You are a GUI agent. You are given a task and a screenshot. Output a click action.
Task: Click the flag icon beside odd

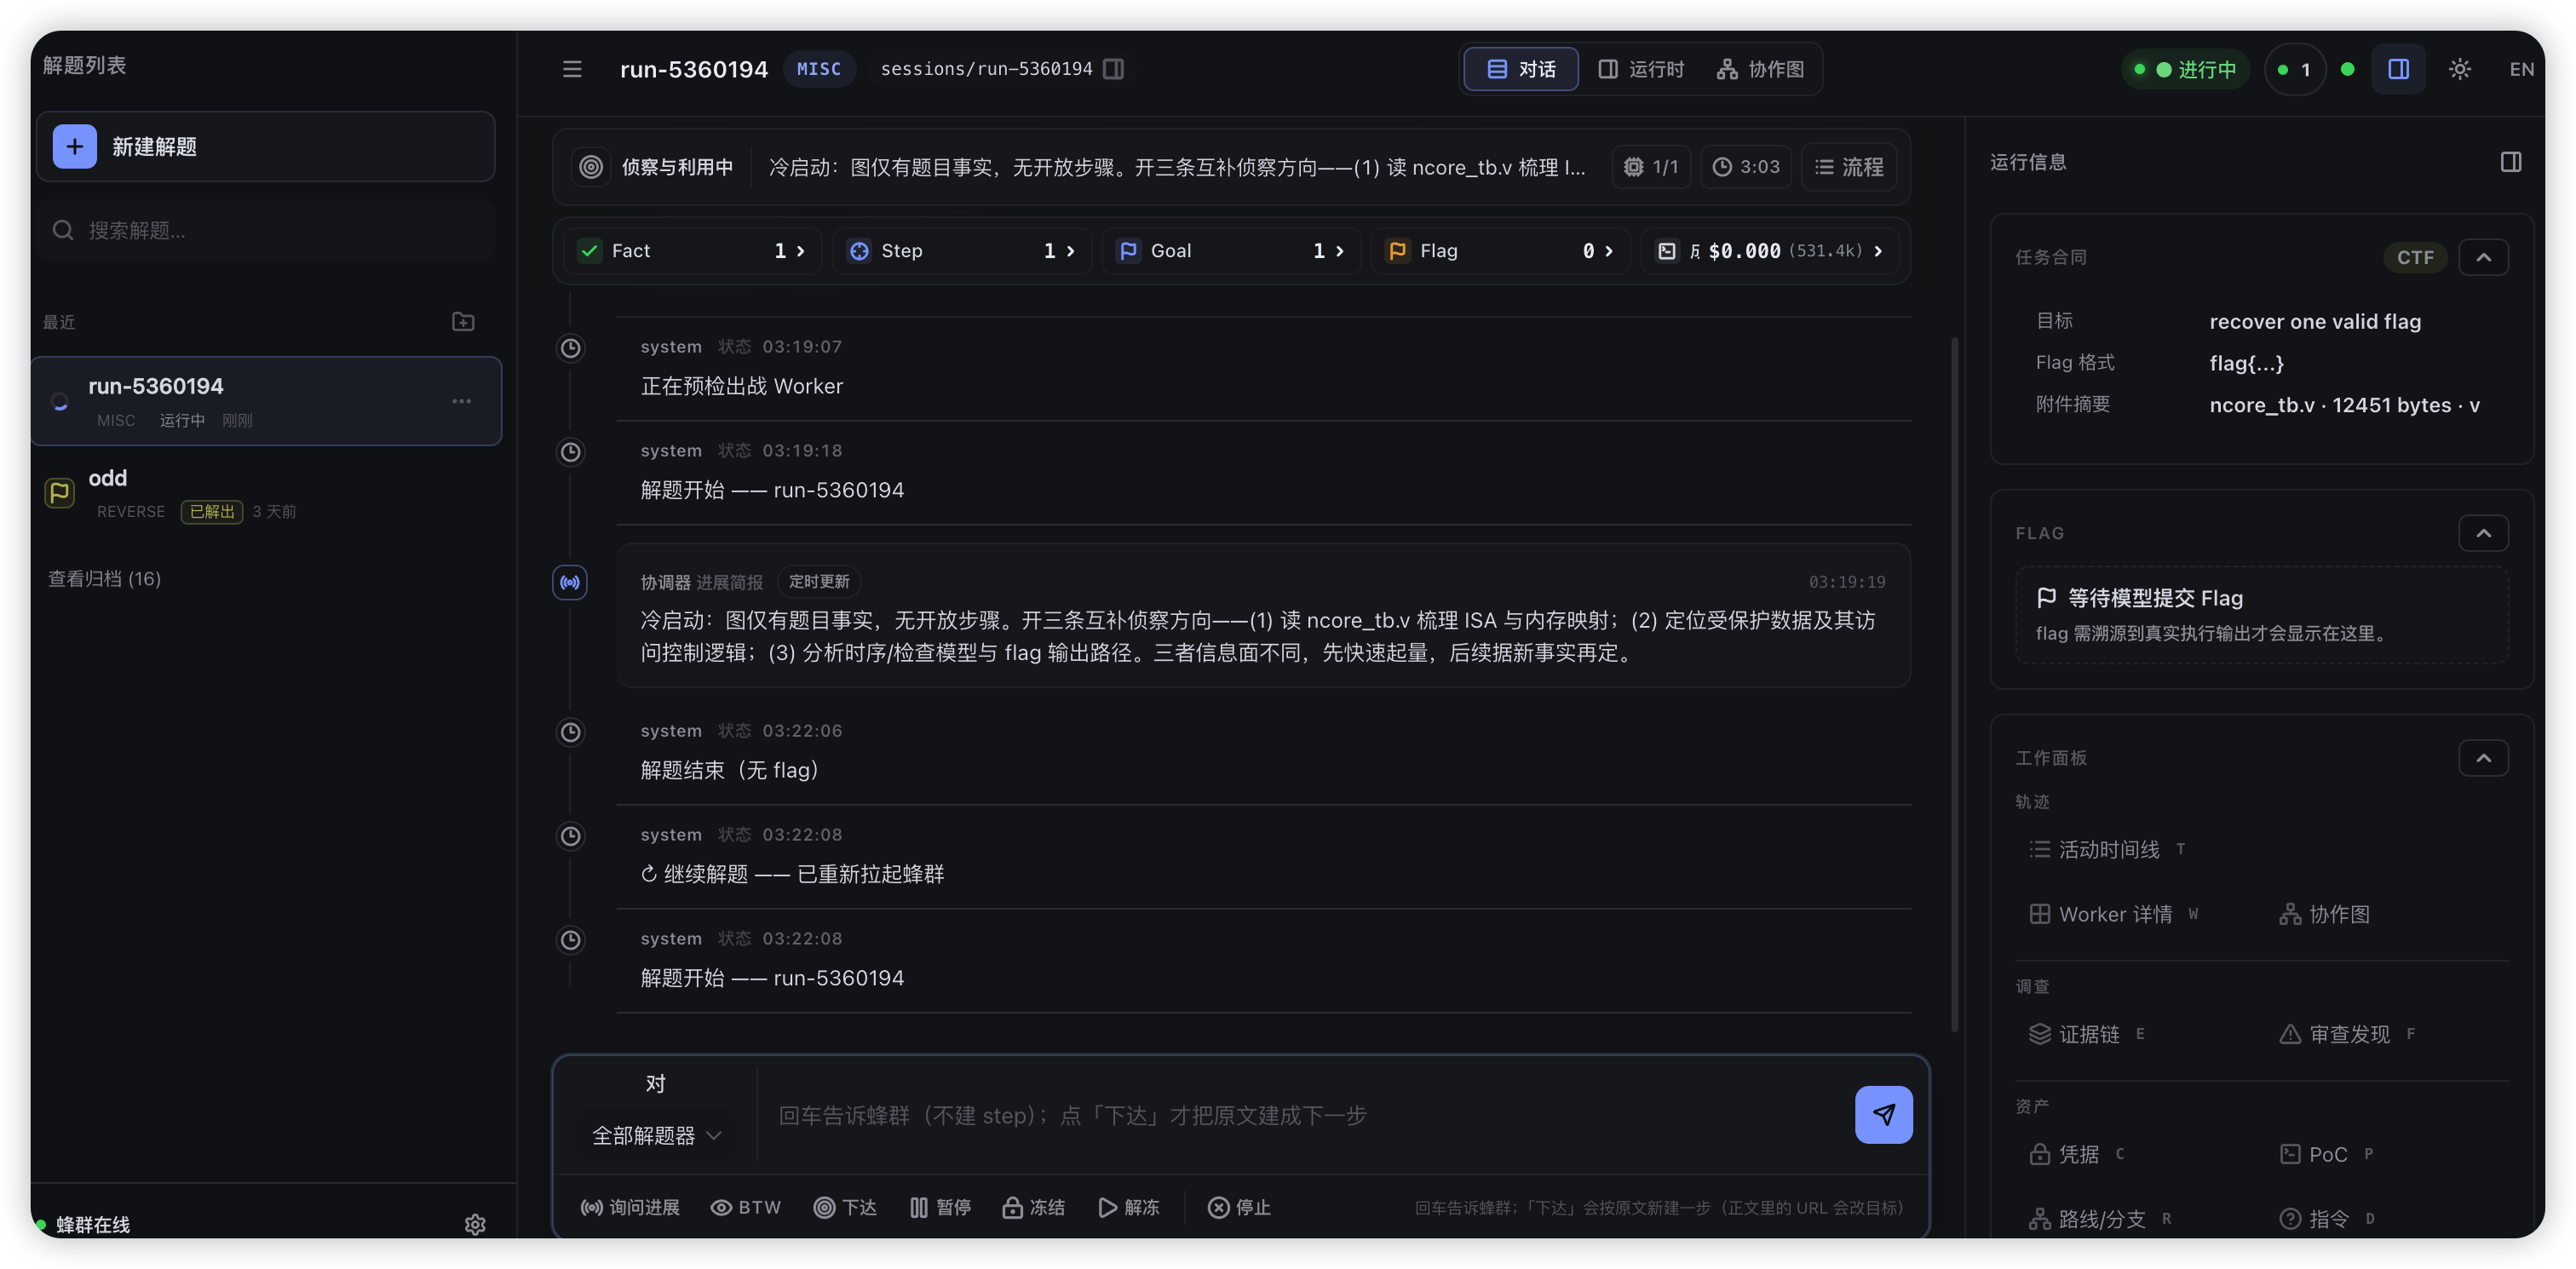click(x=59, y=493)
